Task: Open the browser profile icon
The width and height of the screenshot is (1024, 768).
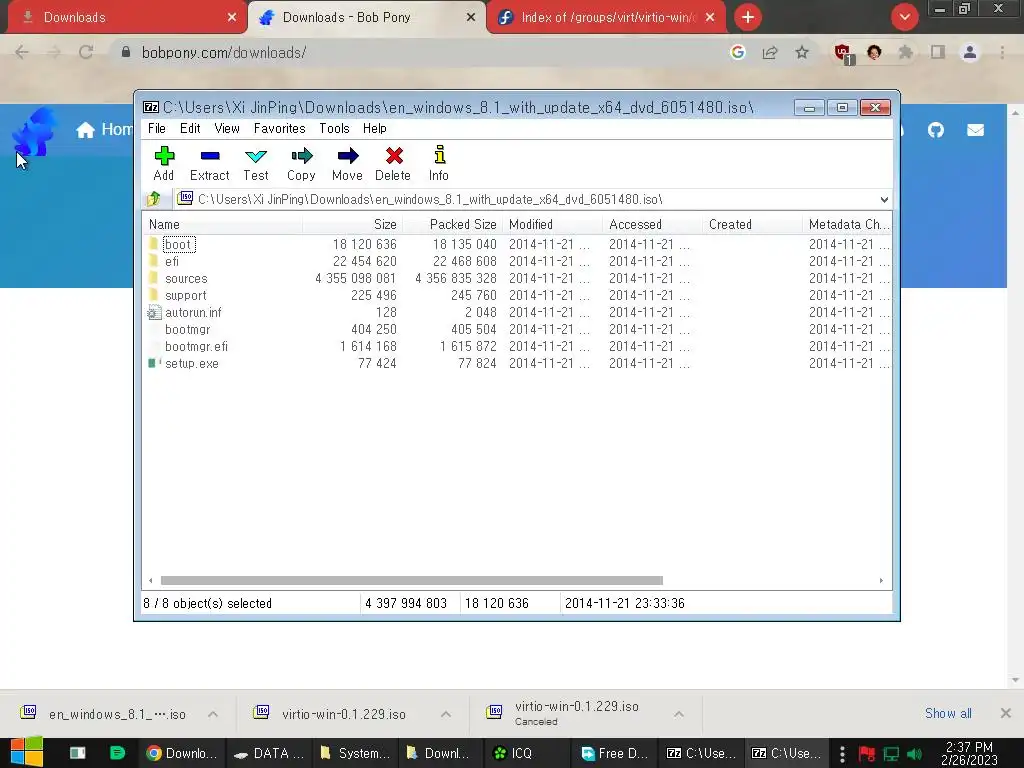Action: pos(970,52)
